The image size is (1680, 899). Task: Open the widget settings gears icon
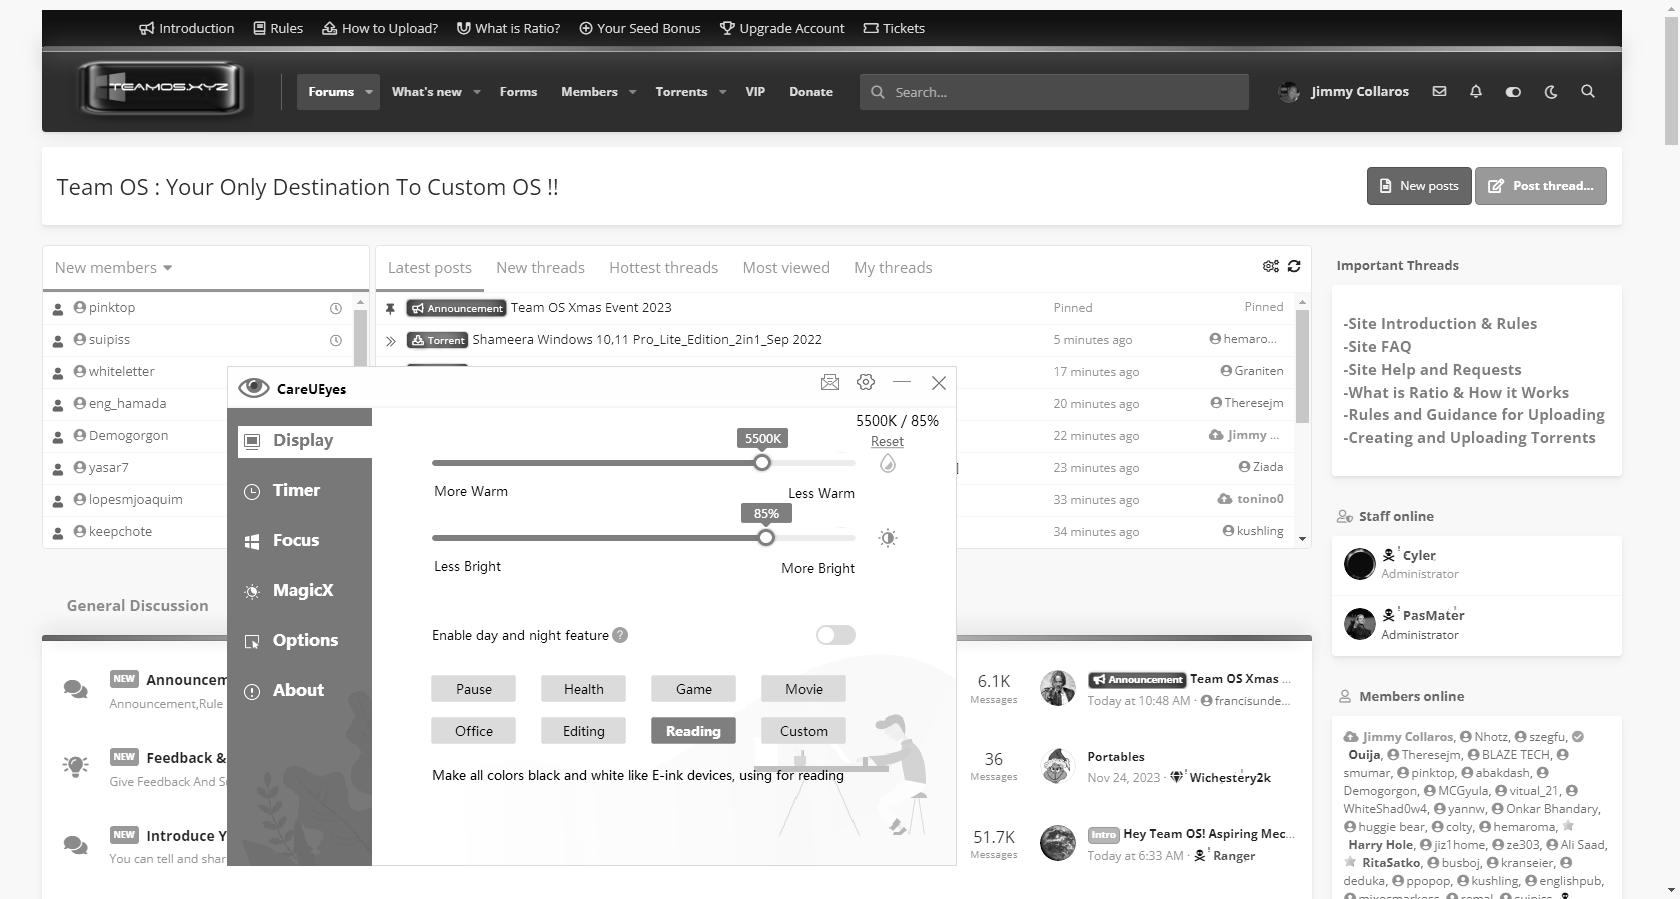(x=1271, y=266)
